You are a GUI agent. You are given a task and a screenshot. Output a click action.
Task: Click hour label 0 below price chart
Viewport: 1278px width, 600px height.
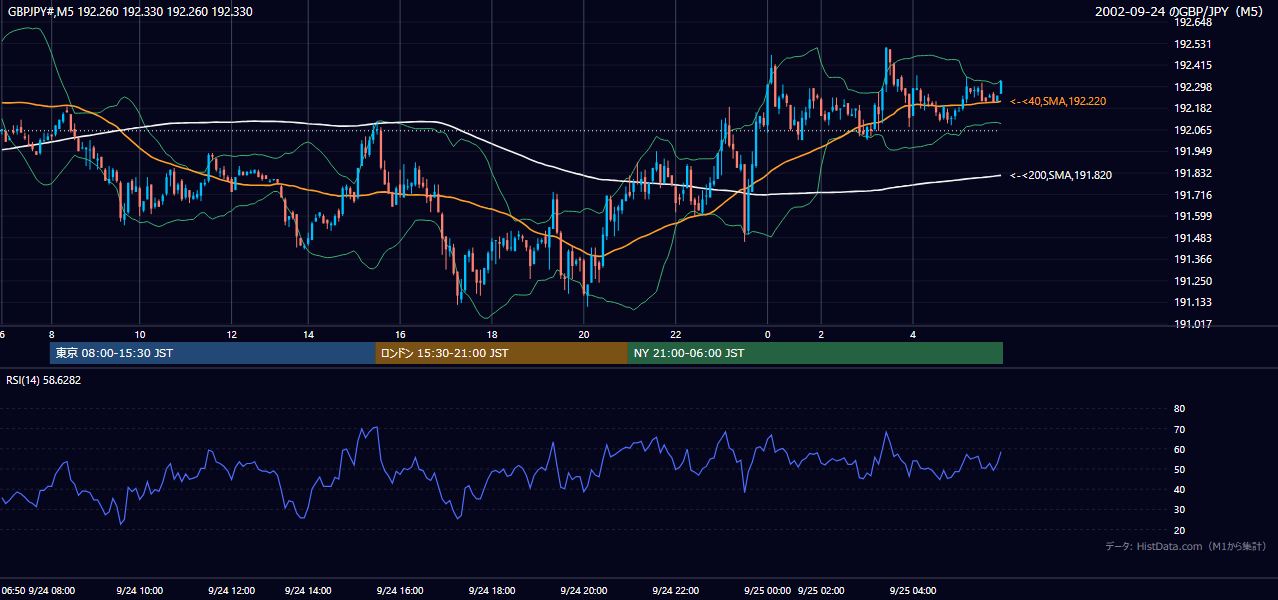[768, 334]
